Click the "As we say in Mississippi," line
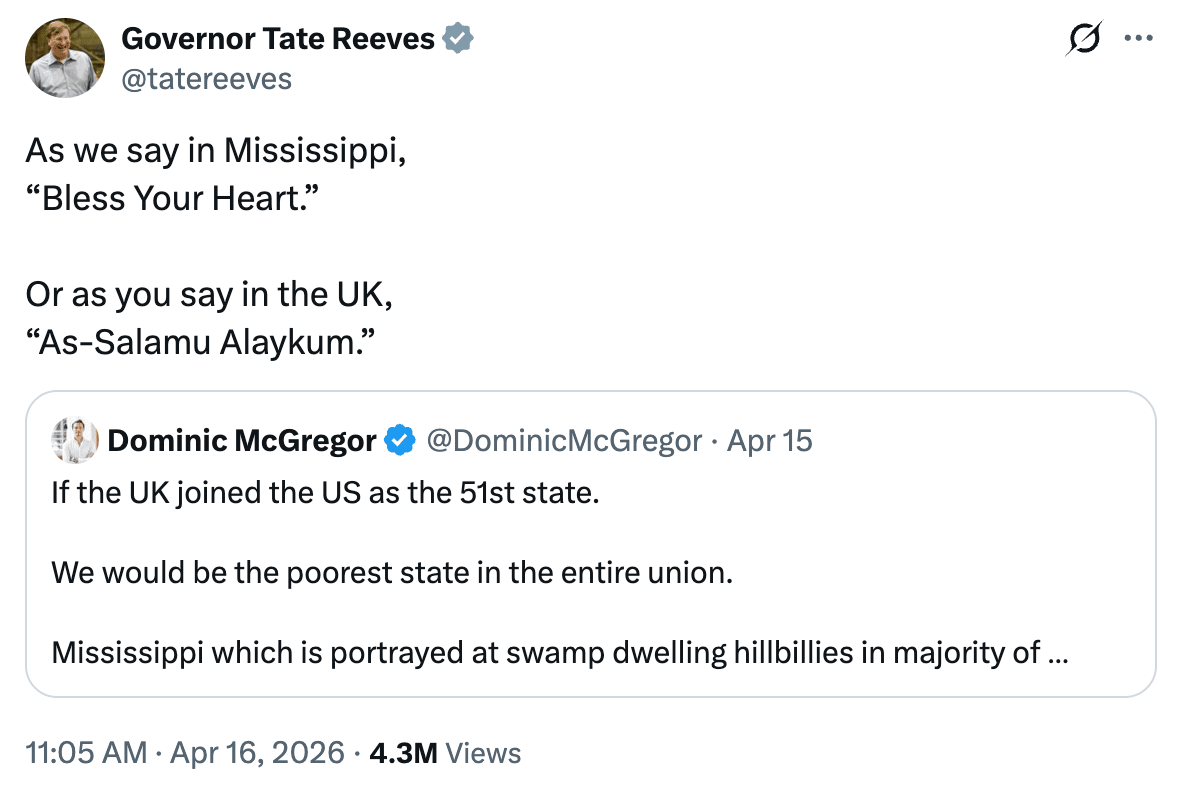 [216, 151]
